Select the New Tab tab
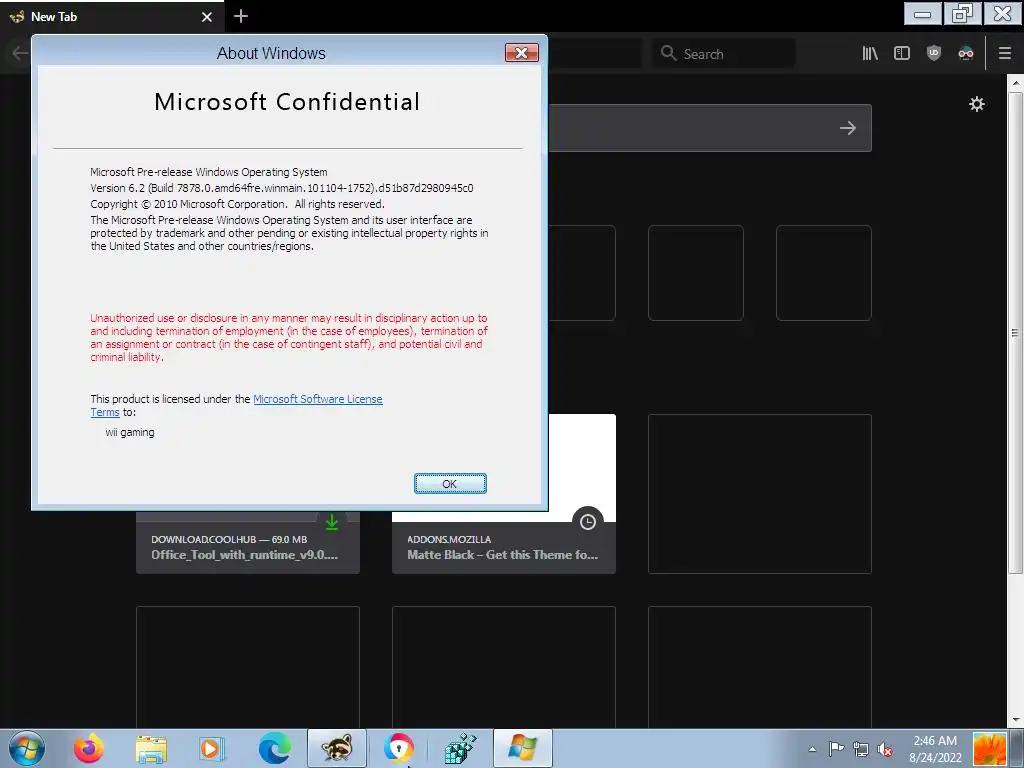 [x=111, y=16]
